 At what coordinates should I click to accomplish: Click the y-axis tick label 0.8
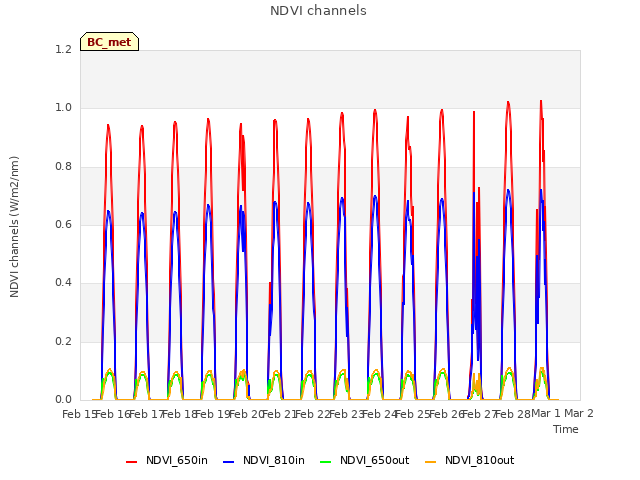(x=63, y=167)
